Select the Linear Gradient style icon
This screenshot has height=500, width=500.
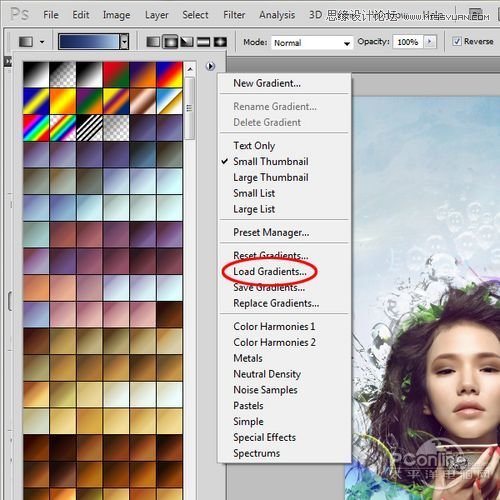(x=153, y=42)
